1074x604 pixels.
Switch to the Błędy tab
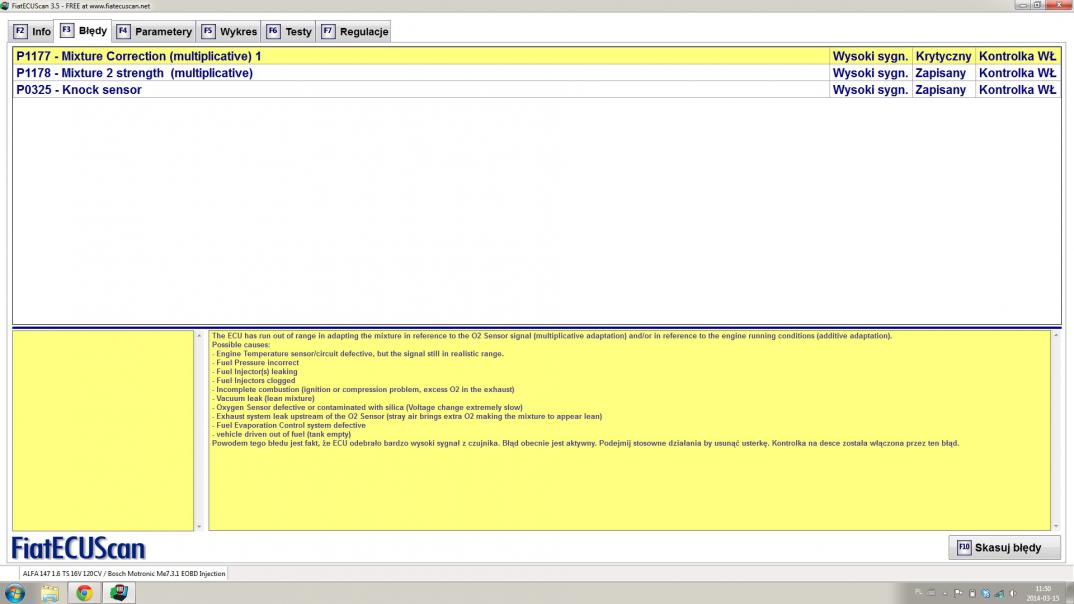coord(84,31)
